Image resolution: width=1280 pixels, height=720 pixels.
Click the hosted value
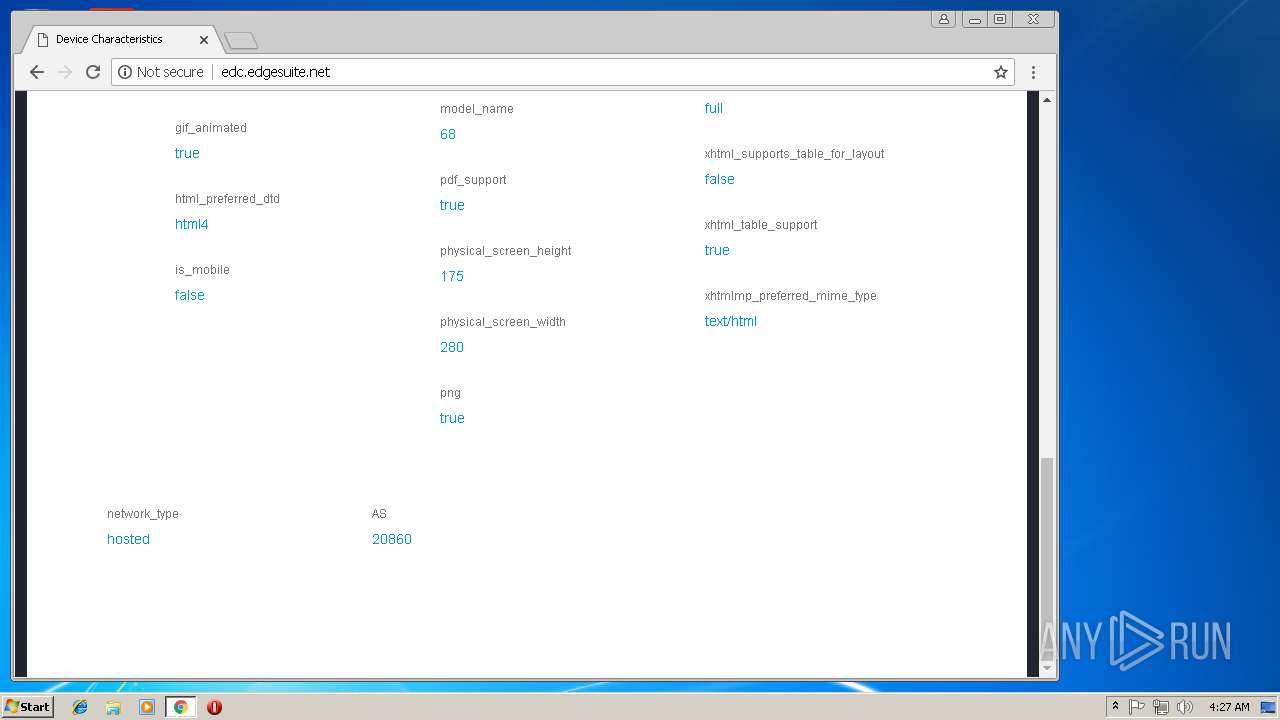pyautogui.click(x=128, y=539)
